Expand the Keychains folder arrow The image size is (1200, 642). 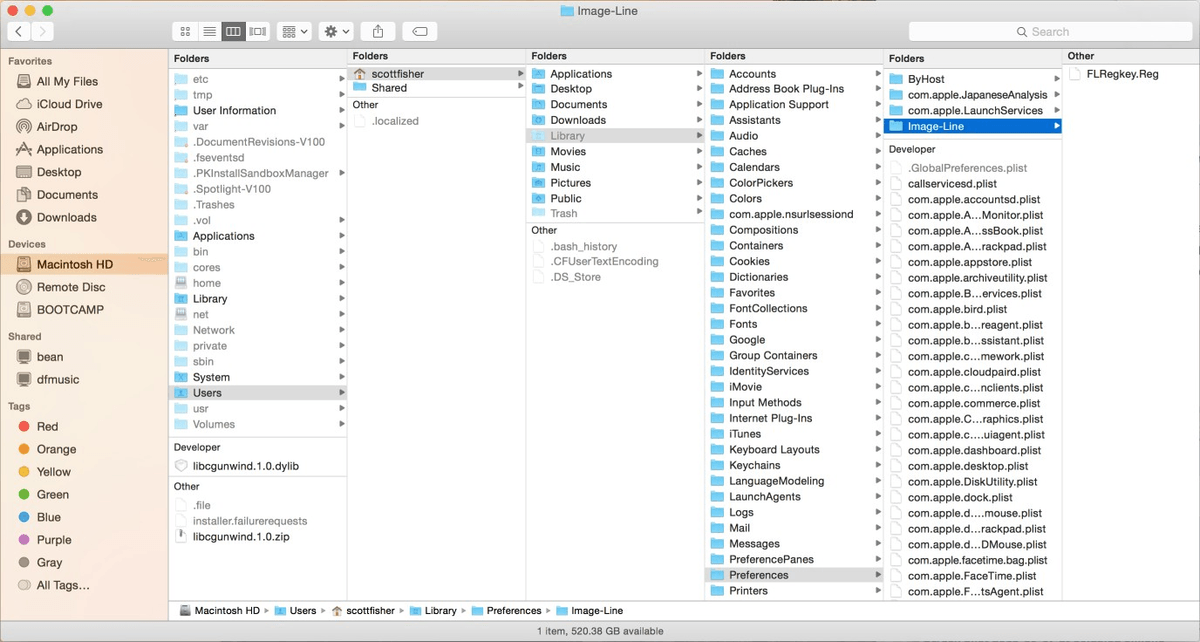point(878,465)
